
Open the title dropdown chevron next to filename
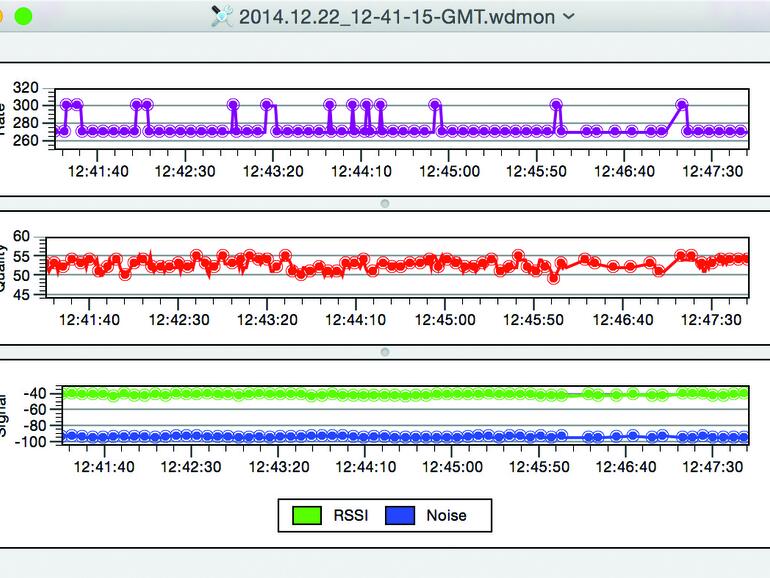point(568,17)
